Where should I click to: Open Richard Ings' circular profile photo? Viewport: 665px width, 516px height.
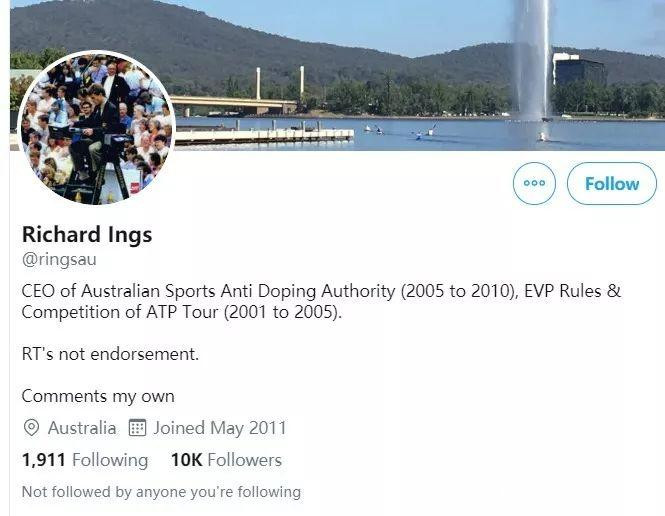coord(97,128)
